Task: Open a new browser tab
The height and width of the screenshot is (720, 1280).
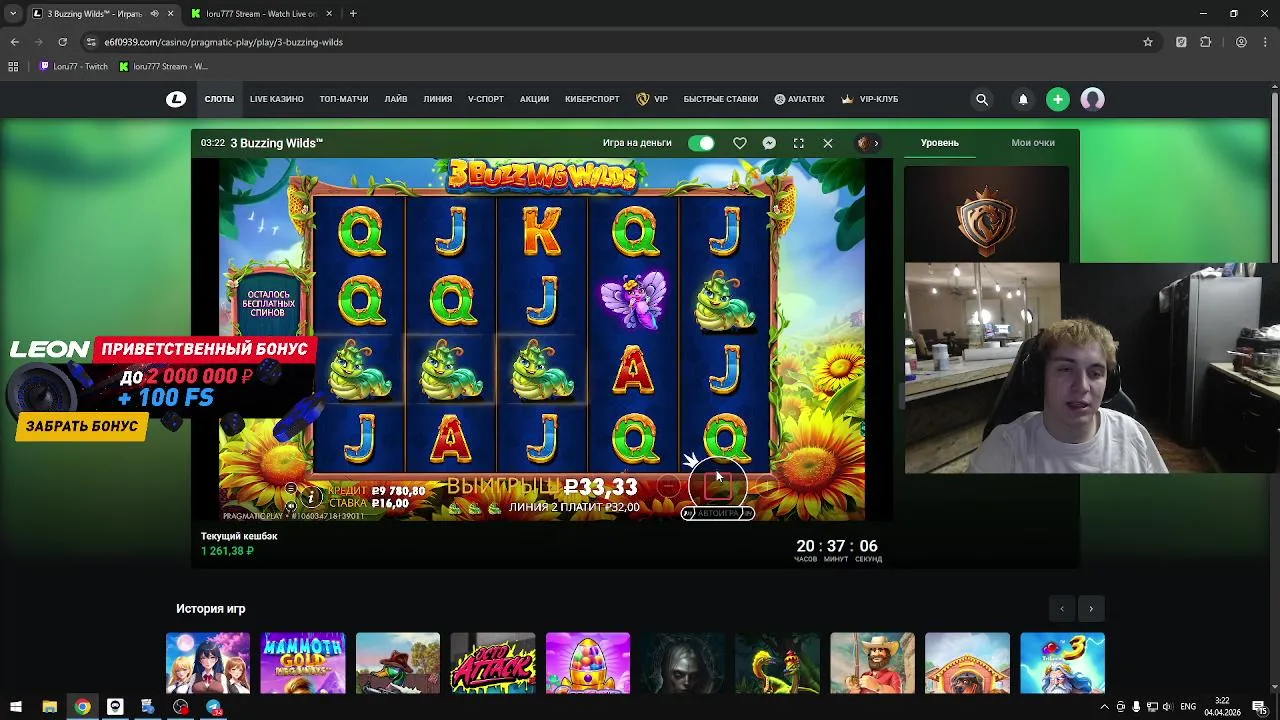Action: pos(353,14)
